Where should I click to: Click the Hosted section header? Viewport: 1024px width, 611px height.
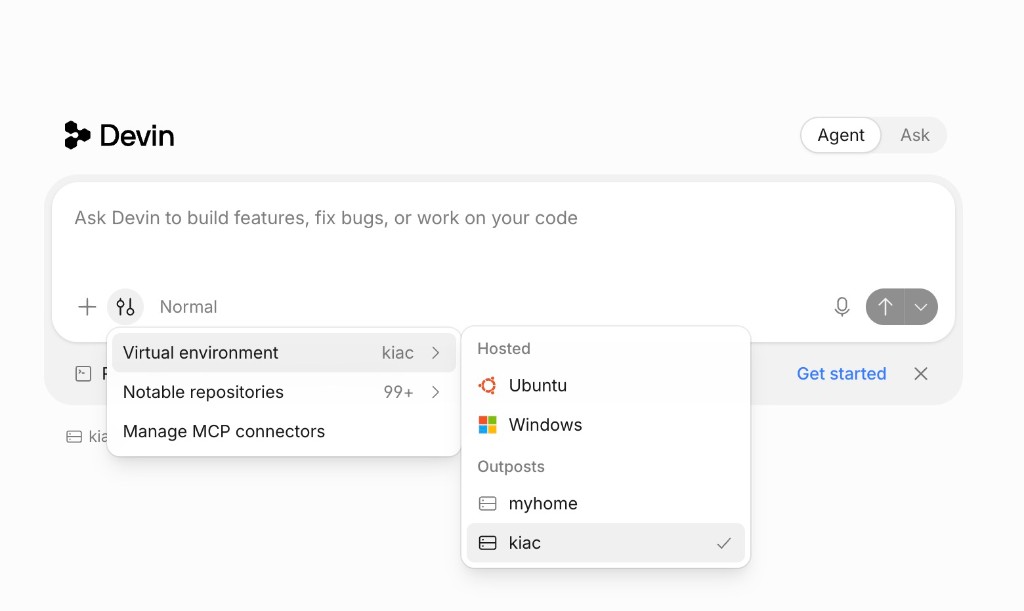click(x=504, y=349)
